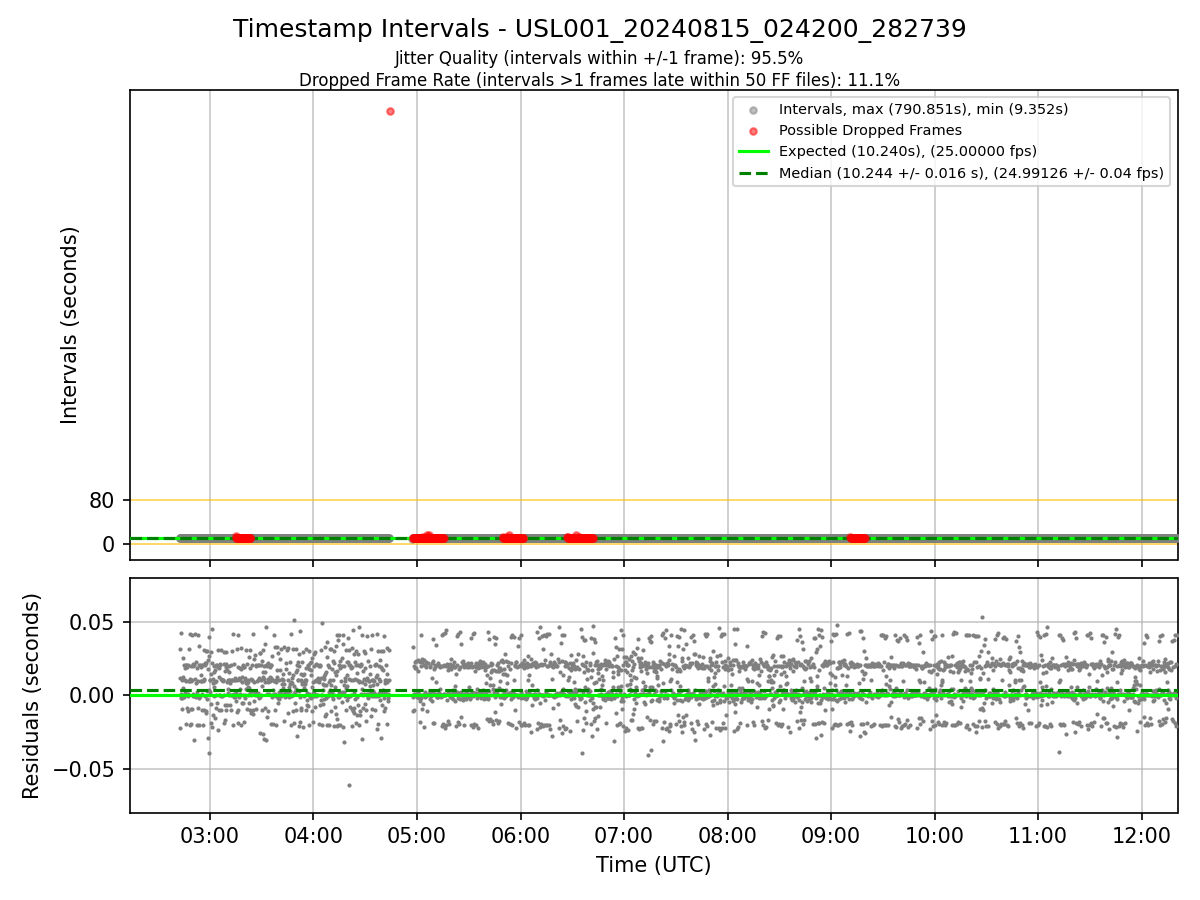Click the 06:00 time tick label
Screen dimensions: 1200x900
(520, 834)
